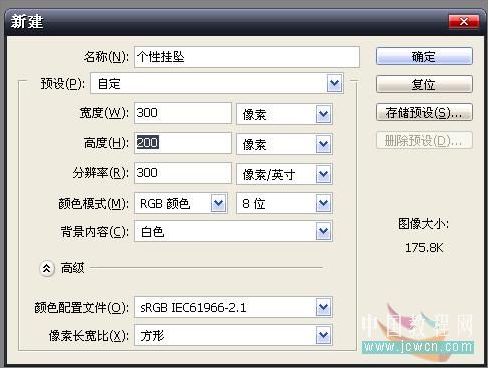Click the 高级 section label text
Viewport: 488px width, 368px height.
(73, 268)
